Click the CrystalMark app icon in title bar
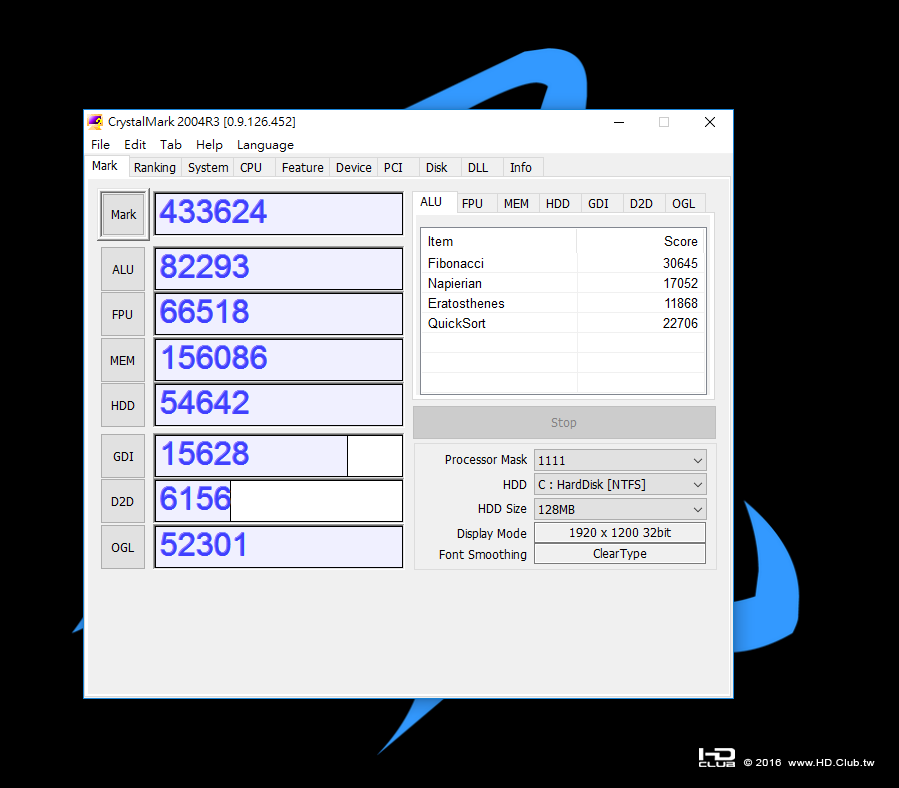 pos(95,122)
